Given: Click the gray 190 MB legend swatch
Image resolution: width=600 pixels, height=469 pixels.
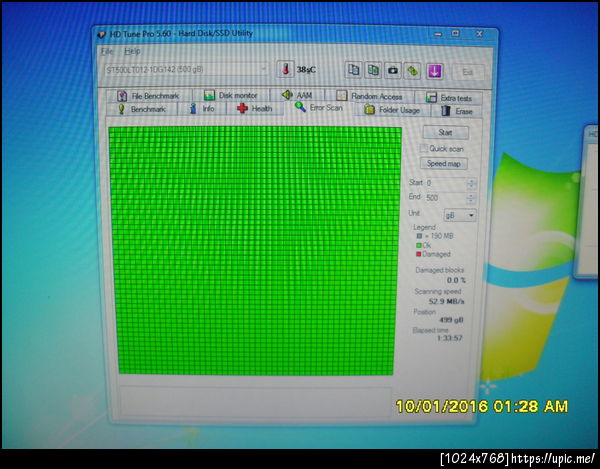Looking at the screenshot, I should (419, 236).
